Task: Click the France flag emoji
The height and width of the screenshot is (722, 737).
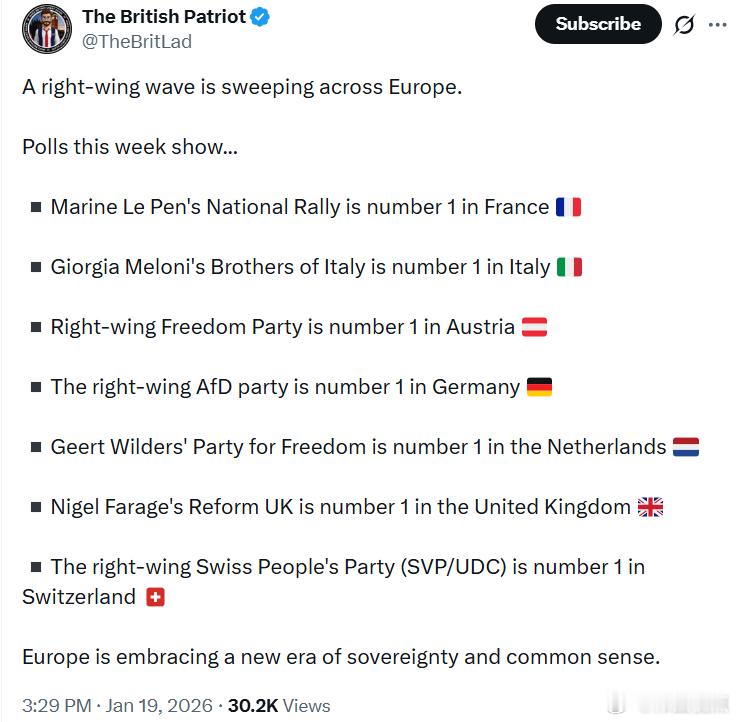Action: (568, 207)
